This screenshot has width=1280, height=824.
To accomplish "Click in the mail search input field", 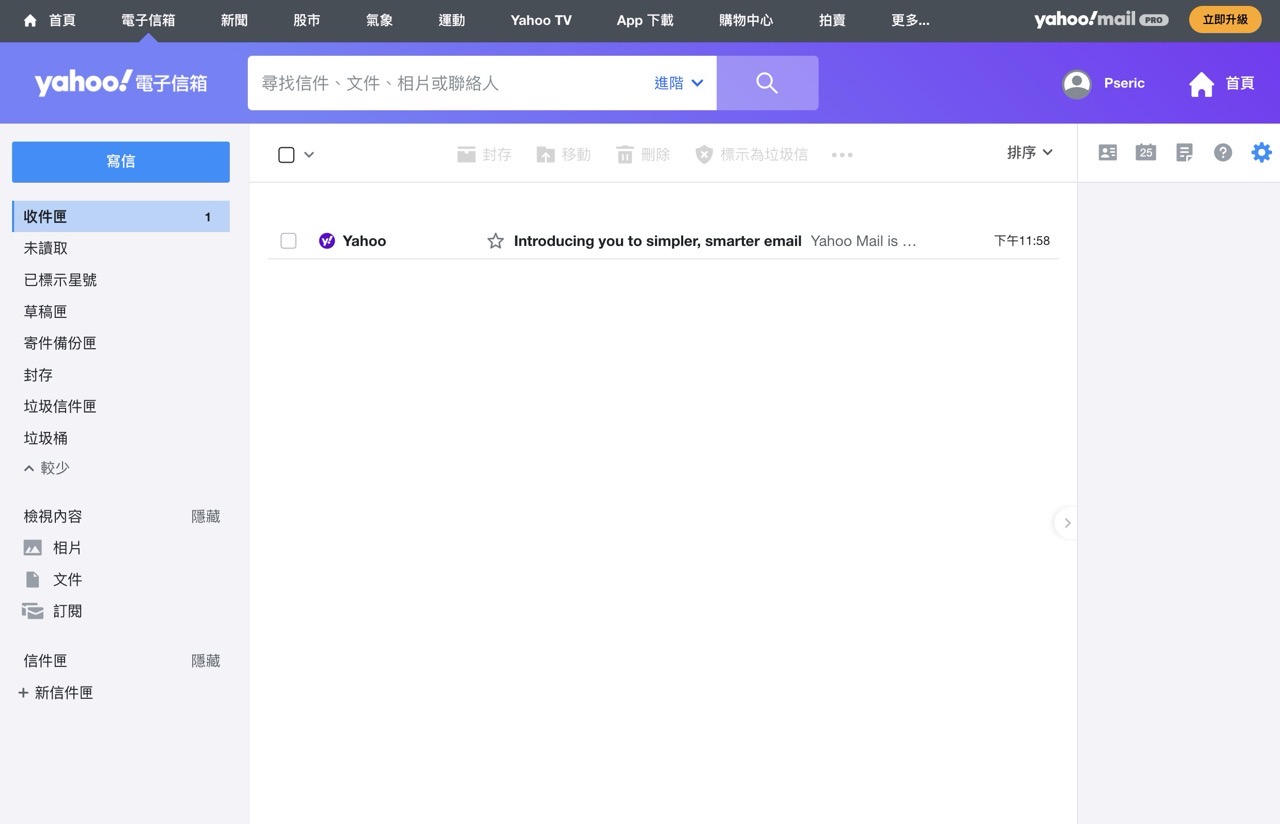I will 450,83.
